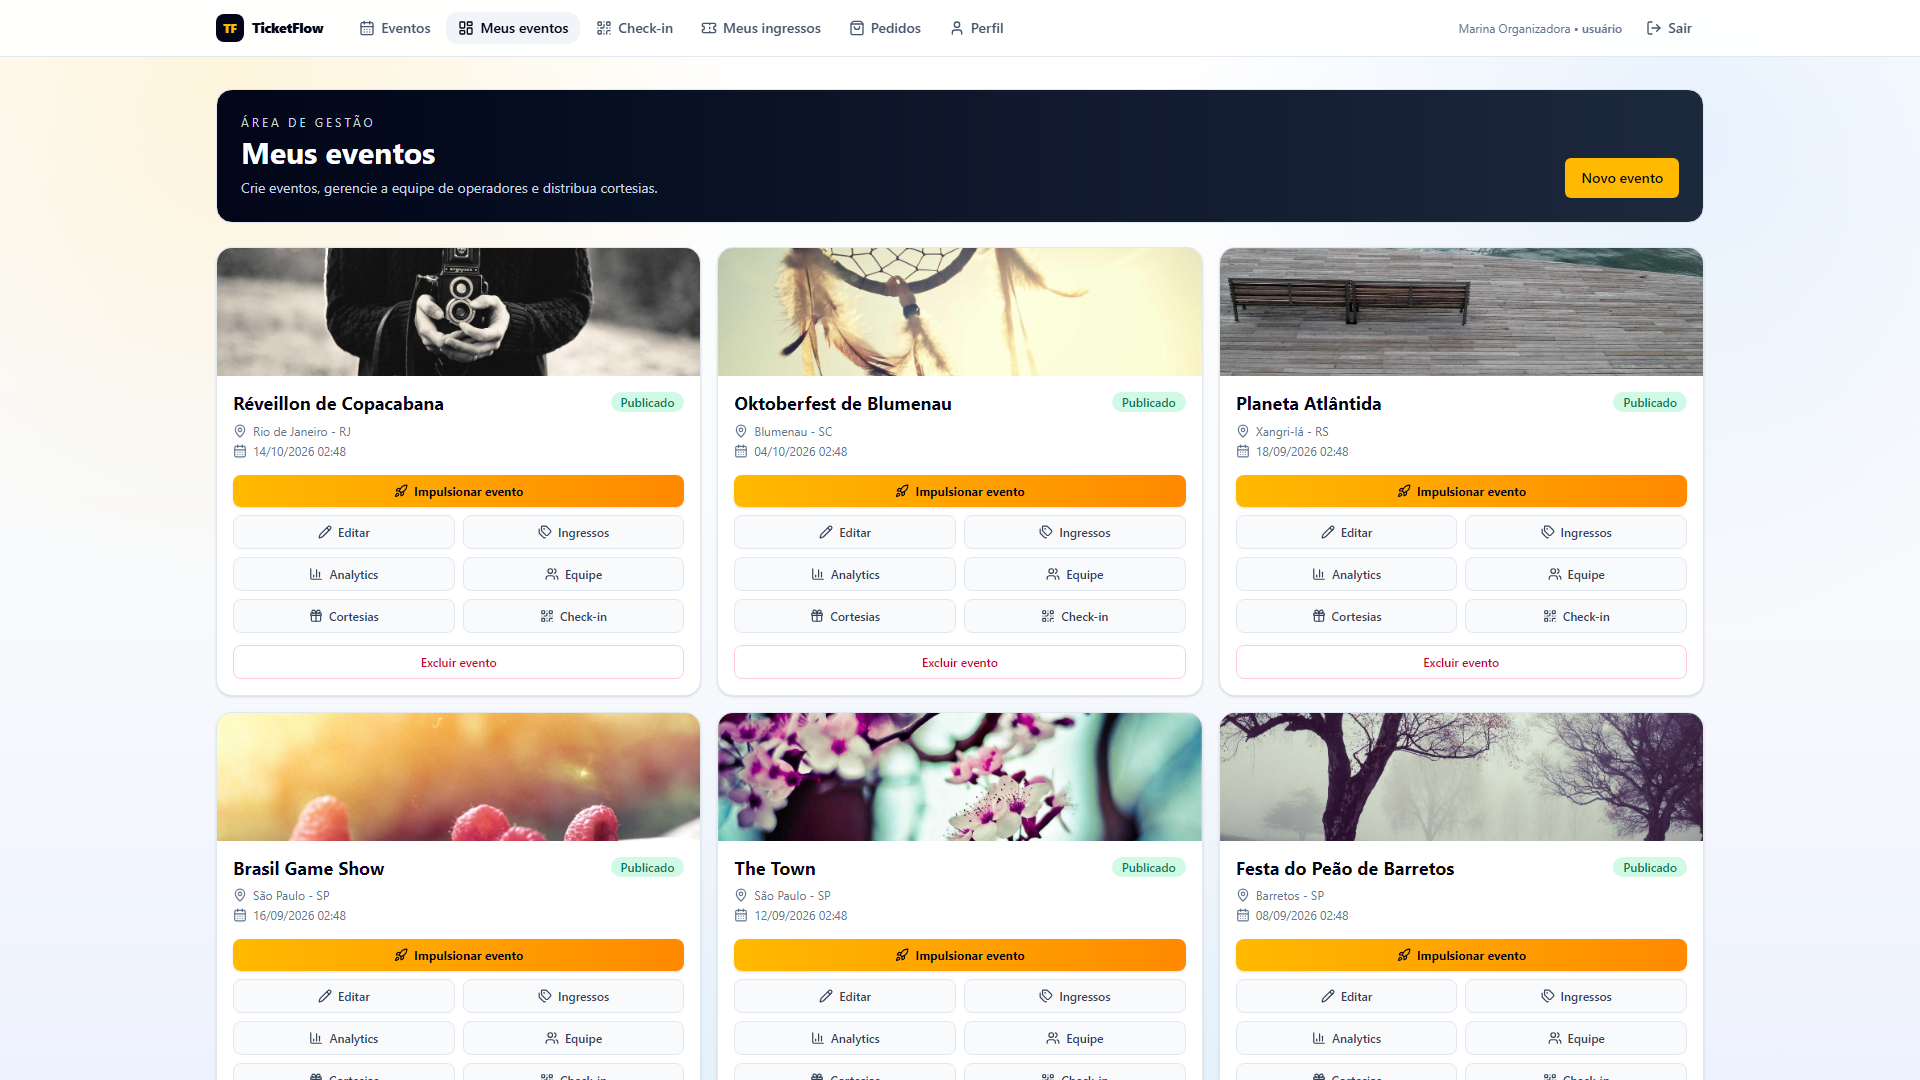The height and width of the screenshot is (1080, 1920).
Task: Click tag Ingressos icon for Planeta Atlântida
Action: [1548, 532]
